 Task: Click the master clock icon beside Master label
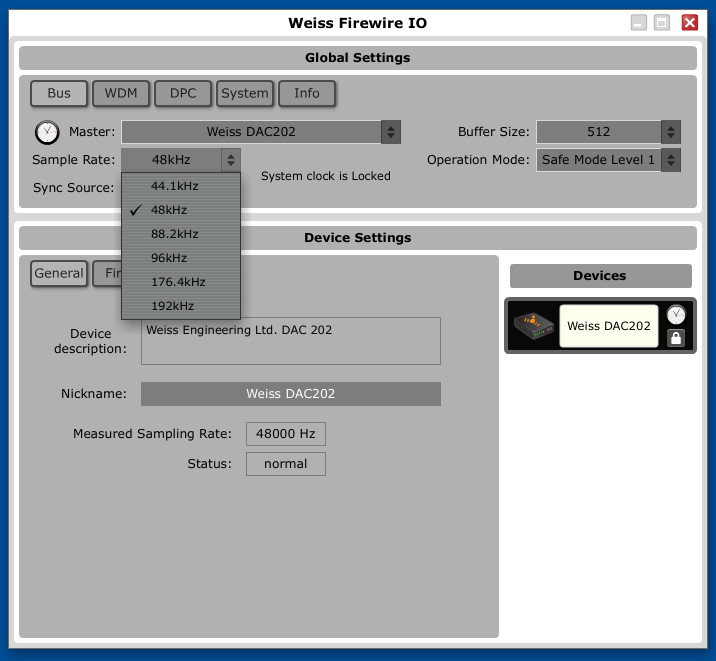(47, 132)
